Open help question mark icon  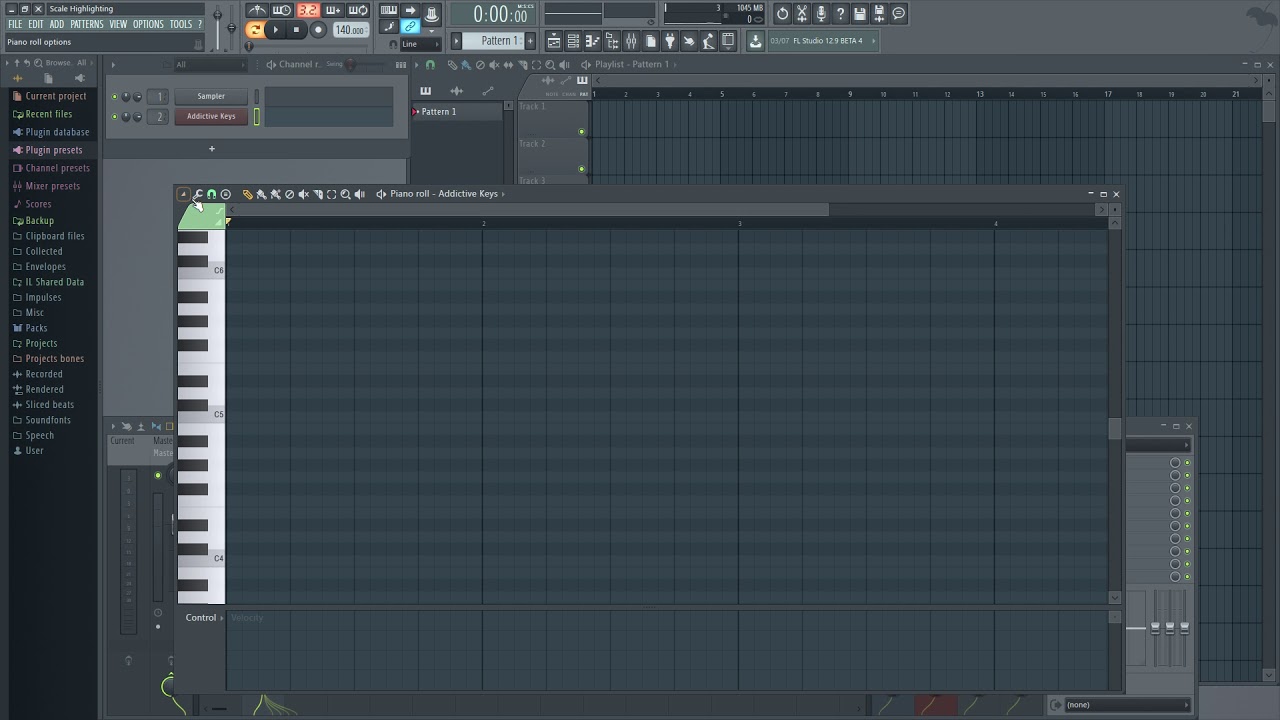pos(840,13)
